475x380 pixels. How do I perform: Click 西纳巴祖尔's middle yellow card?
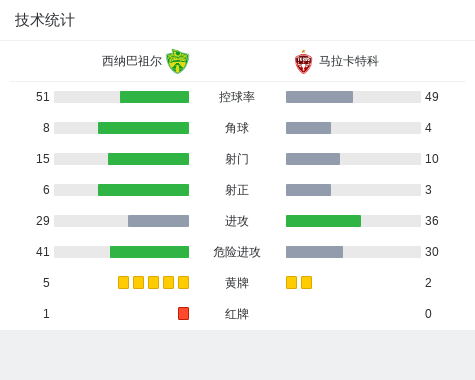click(x=153, y=282)
